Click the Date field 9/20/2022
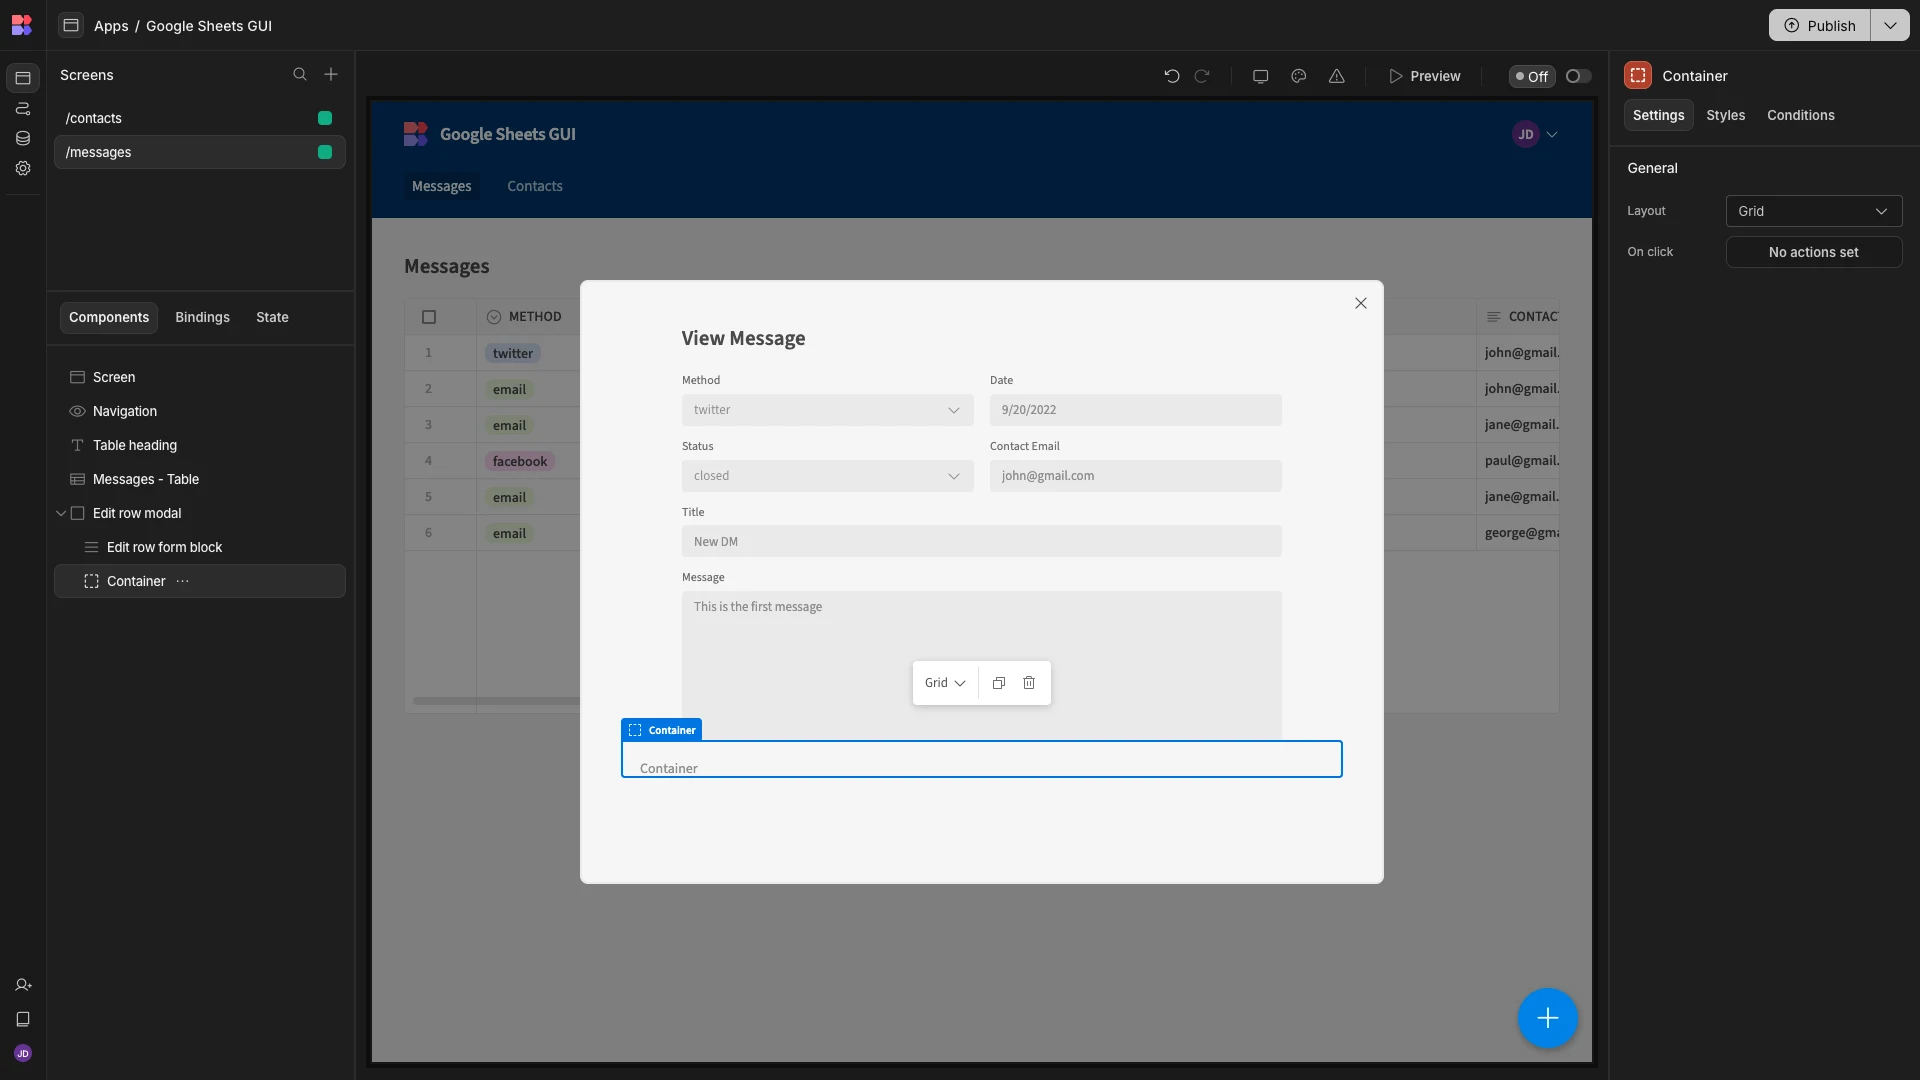Viewport: 1920px width, 1080px height. tap(1135, 410)
